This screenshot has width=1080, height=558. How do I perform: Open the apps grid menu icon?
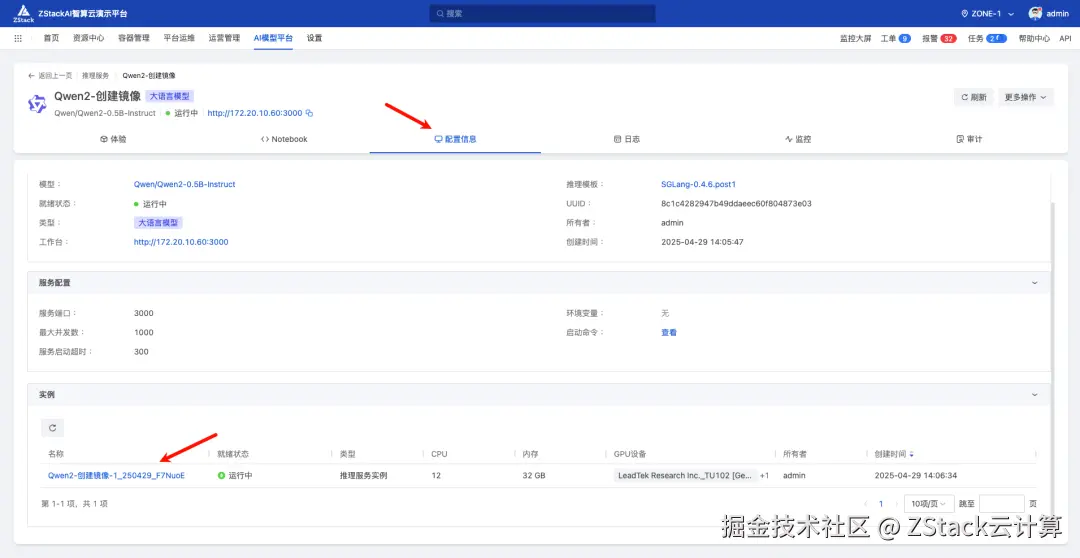click(x=18, y=39)
